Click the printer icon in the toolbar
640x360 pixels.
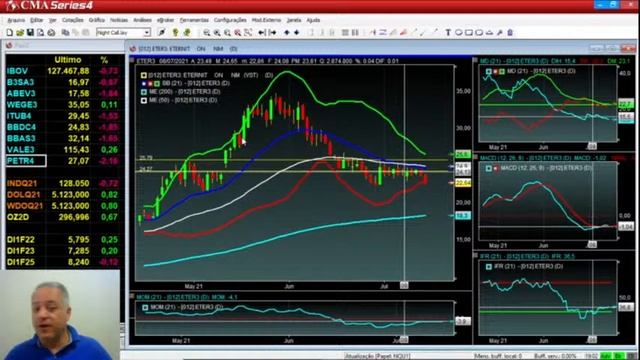[x=51, y=33]
